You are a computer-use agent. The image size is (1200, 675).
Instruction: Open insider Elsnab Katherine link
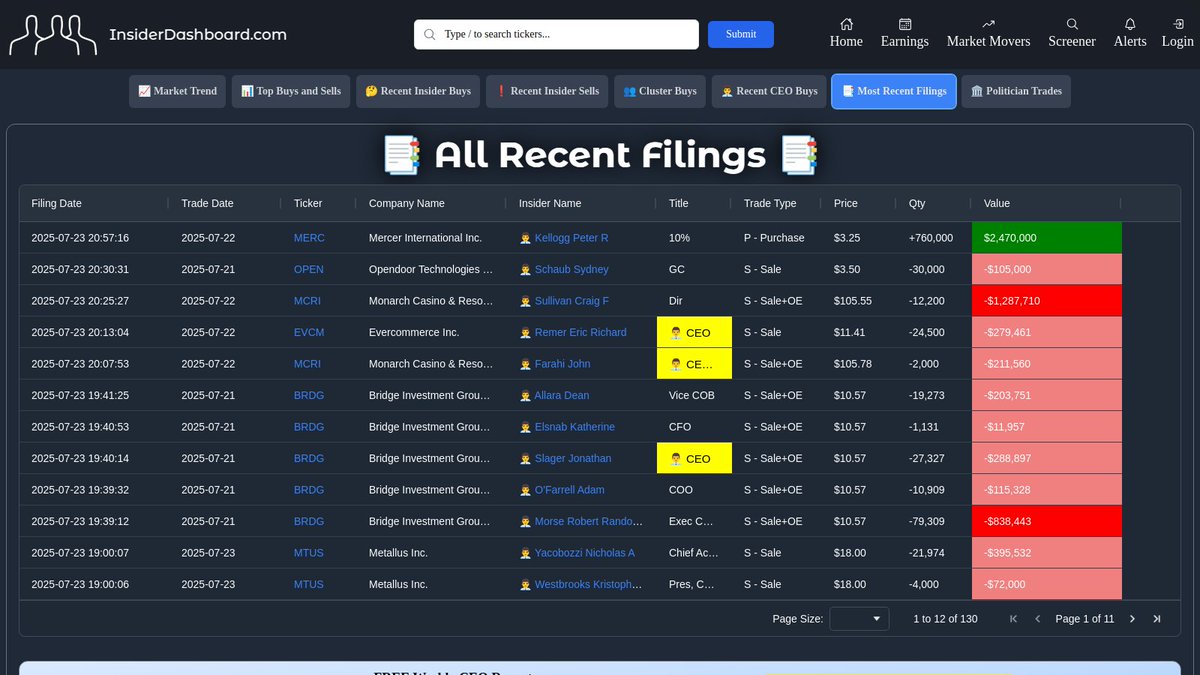tap(575, 427)
